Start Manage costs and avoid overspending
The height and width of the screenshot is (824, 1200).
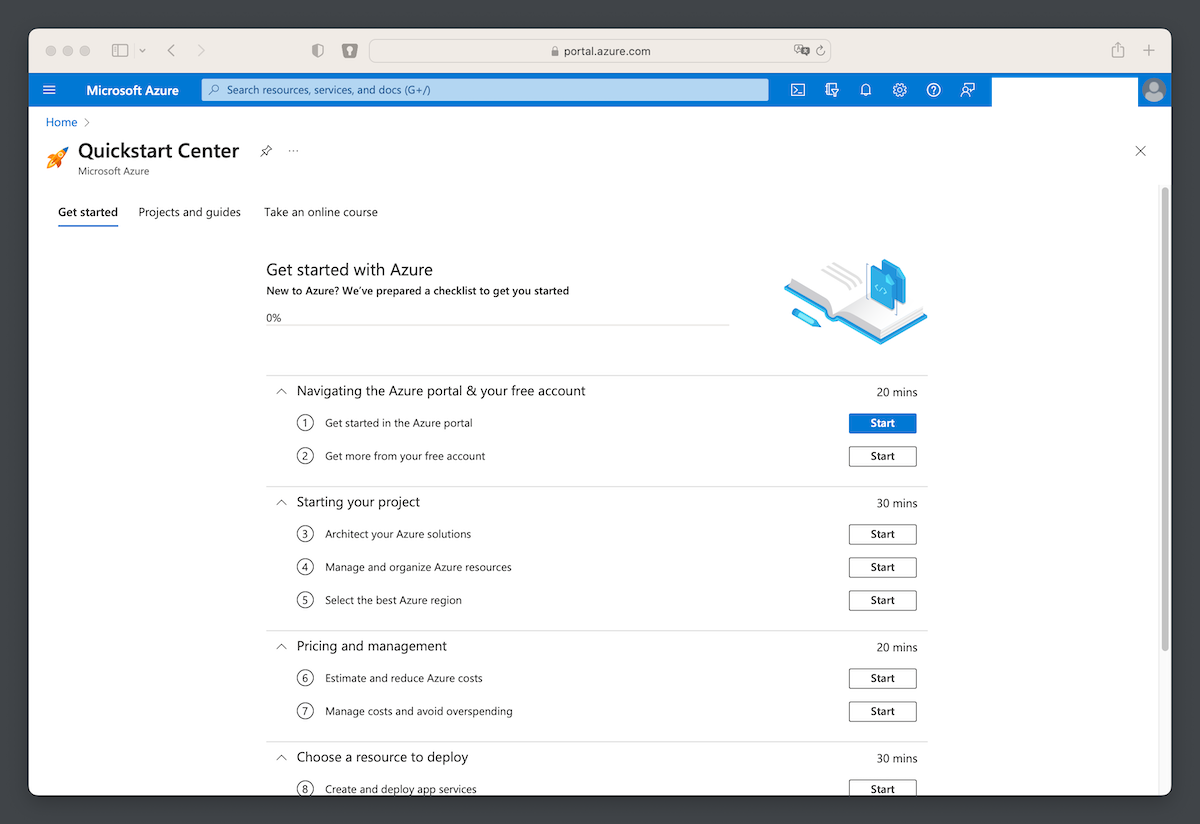(882, 711)
